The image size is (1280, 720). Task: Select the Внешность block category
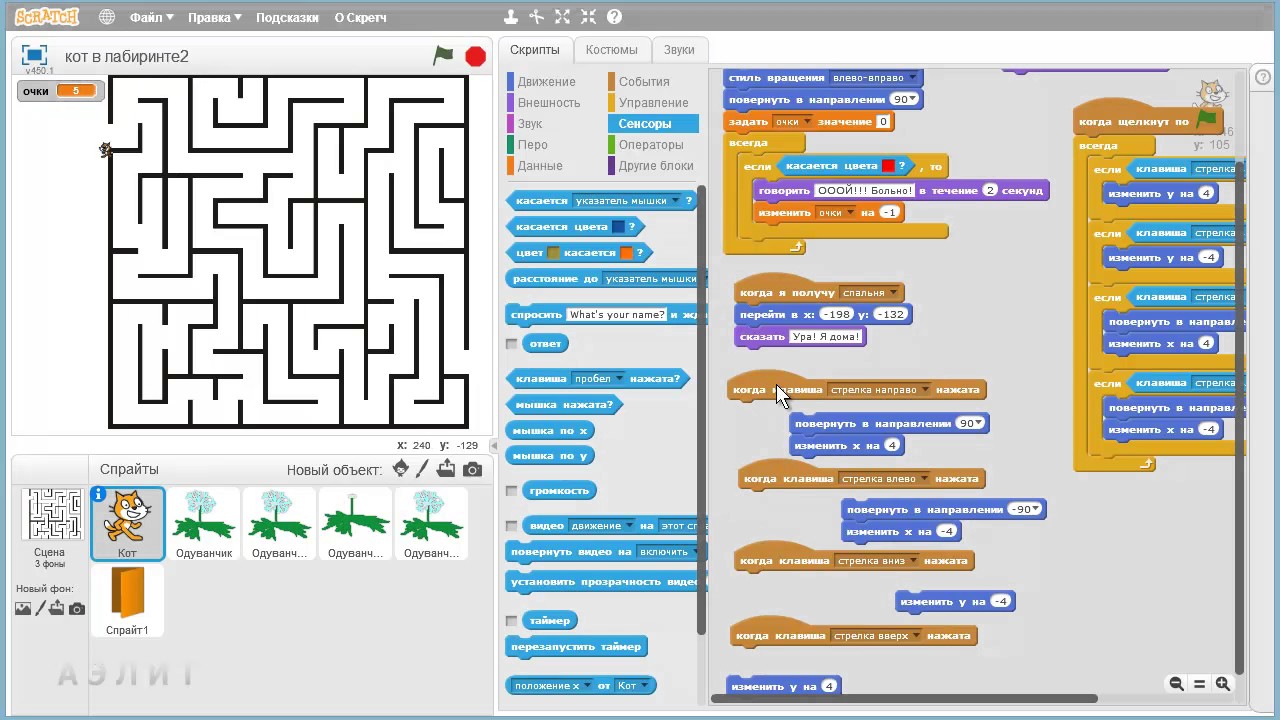pos(548,103)
